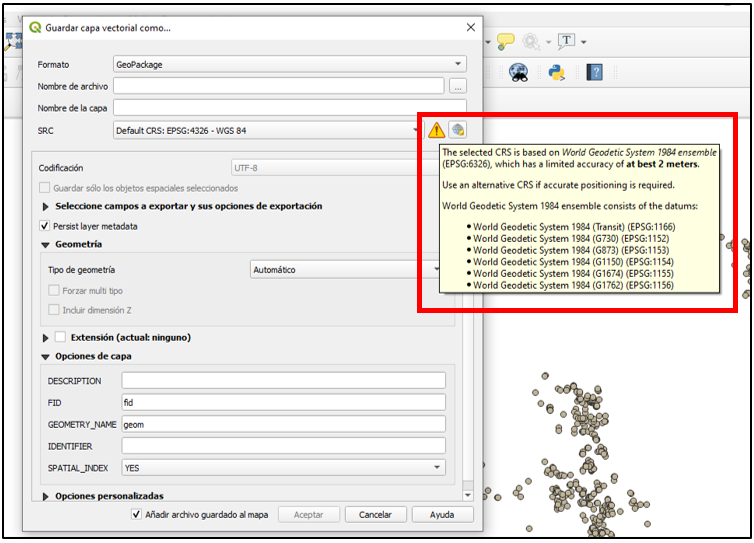Open the SPATIAL_INDEX YES dropdown

pyautogui.click(x=284, y=467)
